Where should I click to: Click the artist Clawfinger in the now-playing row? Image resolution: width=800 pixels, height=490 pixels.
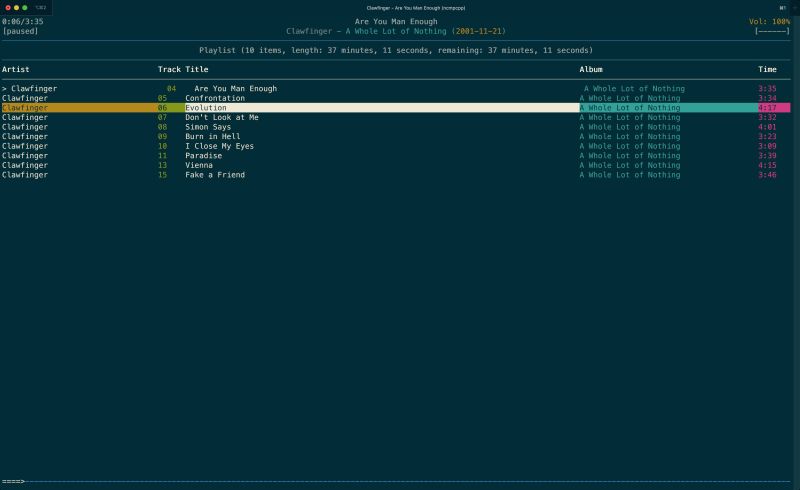tap(34, 88)
